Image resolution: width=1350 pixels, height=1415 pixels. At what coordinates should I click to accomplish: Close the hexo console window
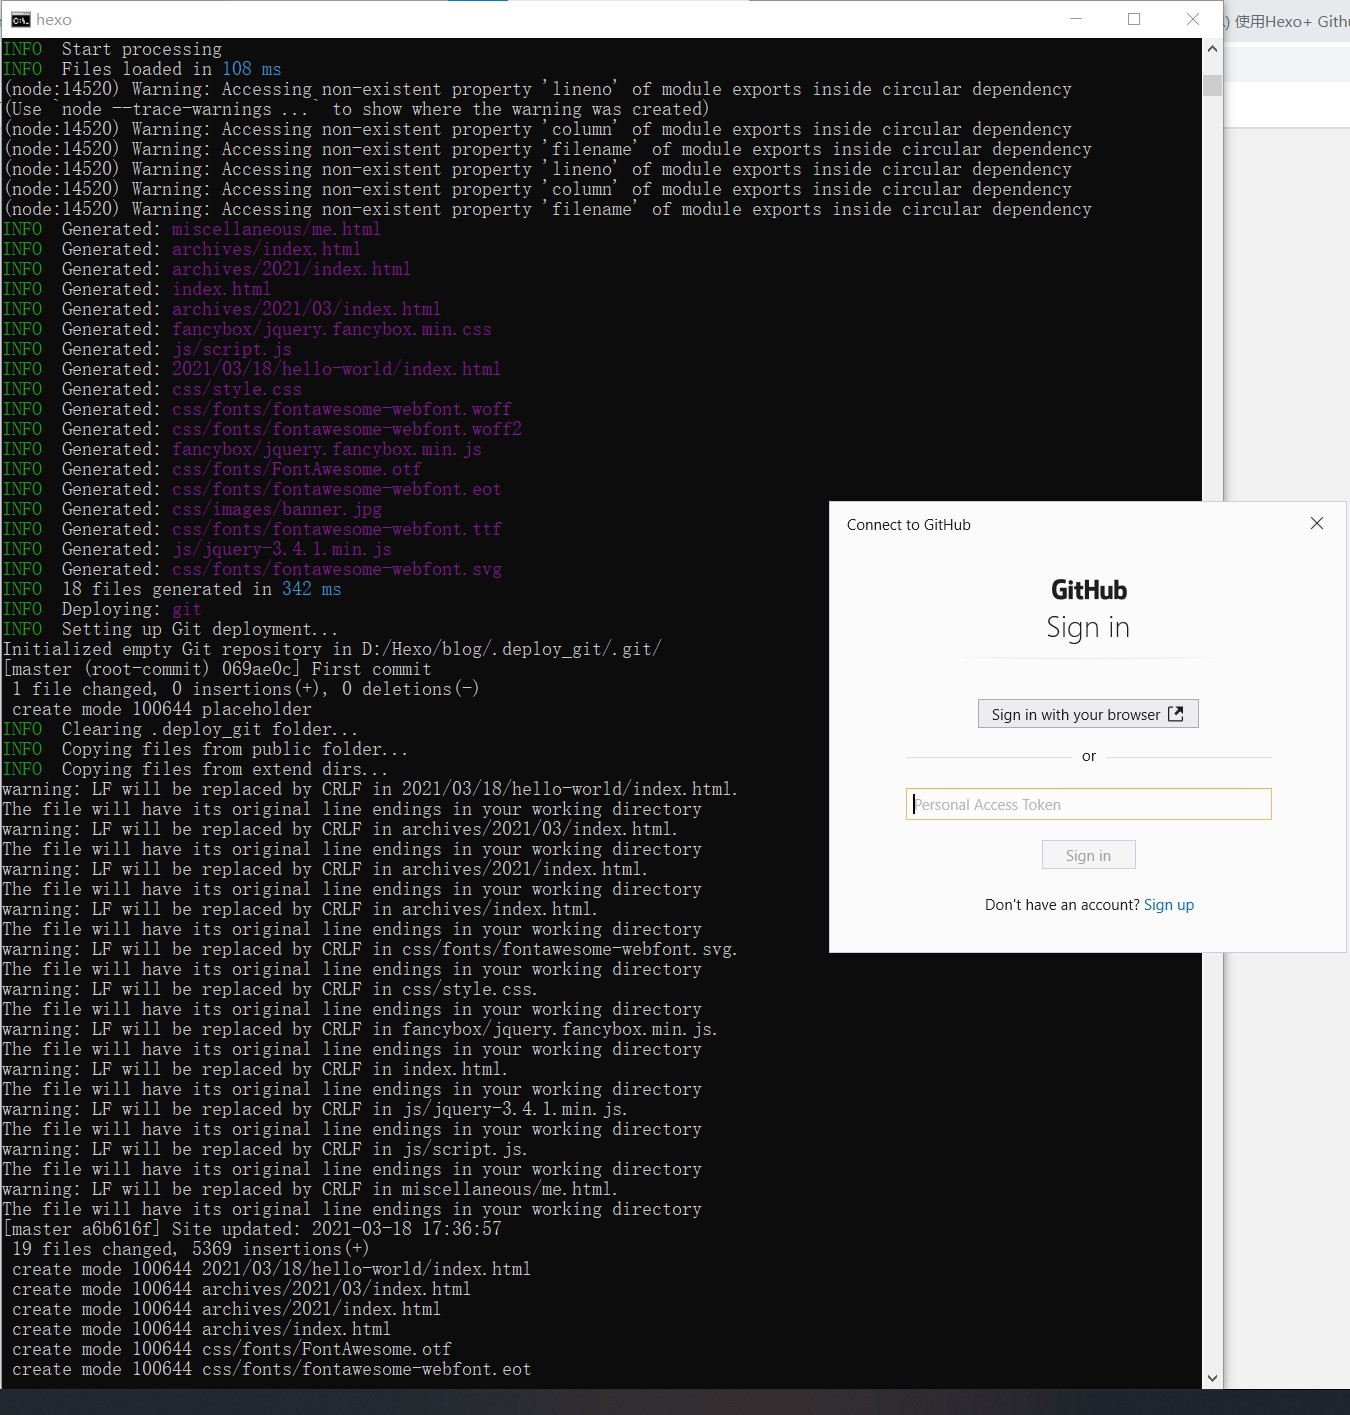[x=1192, y=19]
